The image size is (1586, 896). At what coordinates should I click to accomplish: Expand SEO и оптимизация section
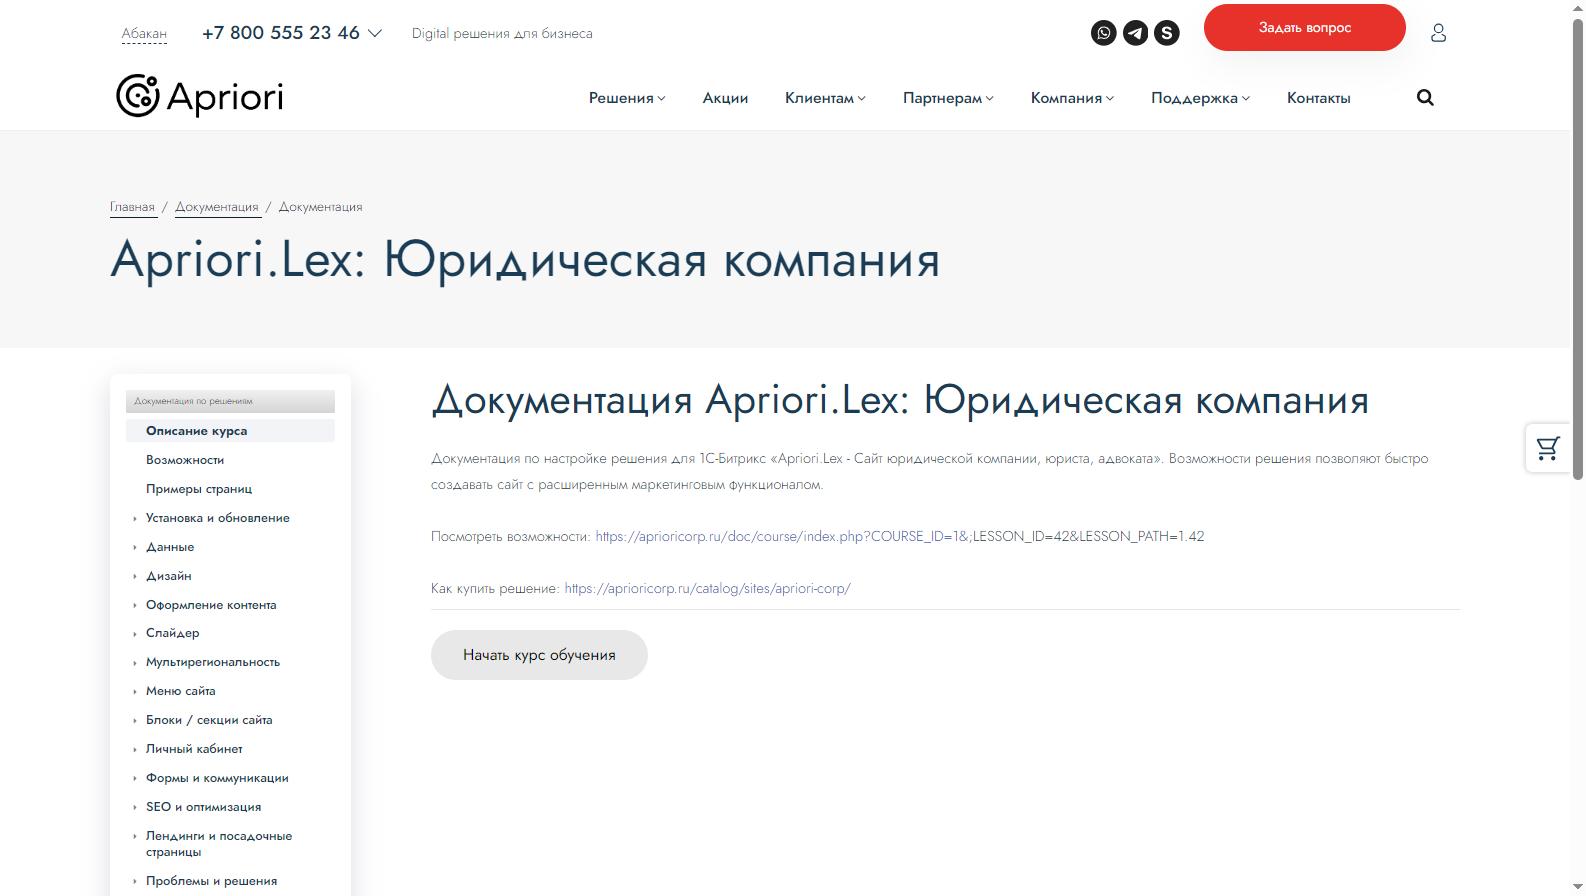click(x=203, y=807)
